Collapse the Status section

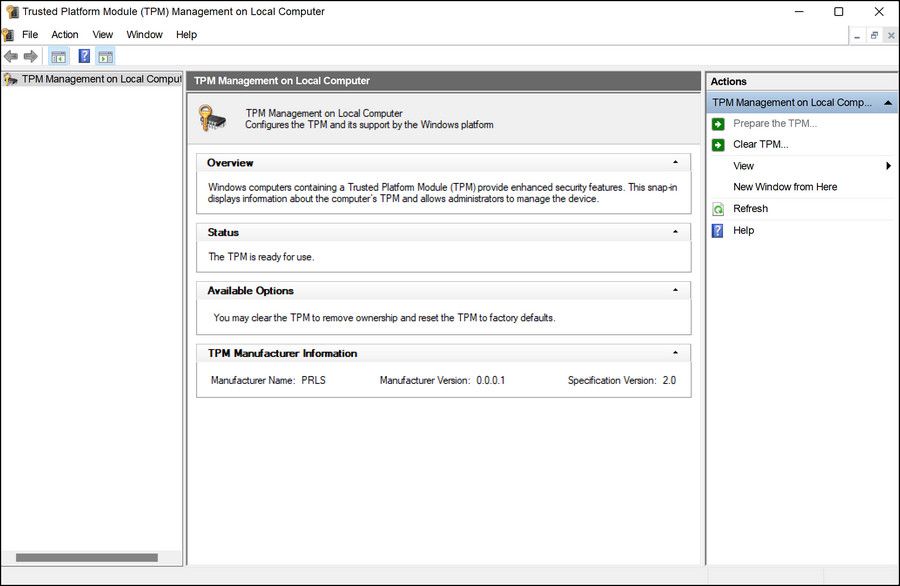[675, 232]
